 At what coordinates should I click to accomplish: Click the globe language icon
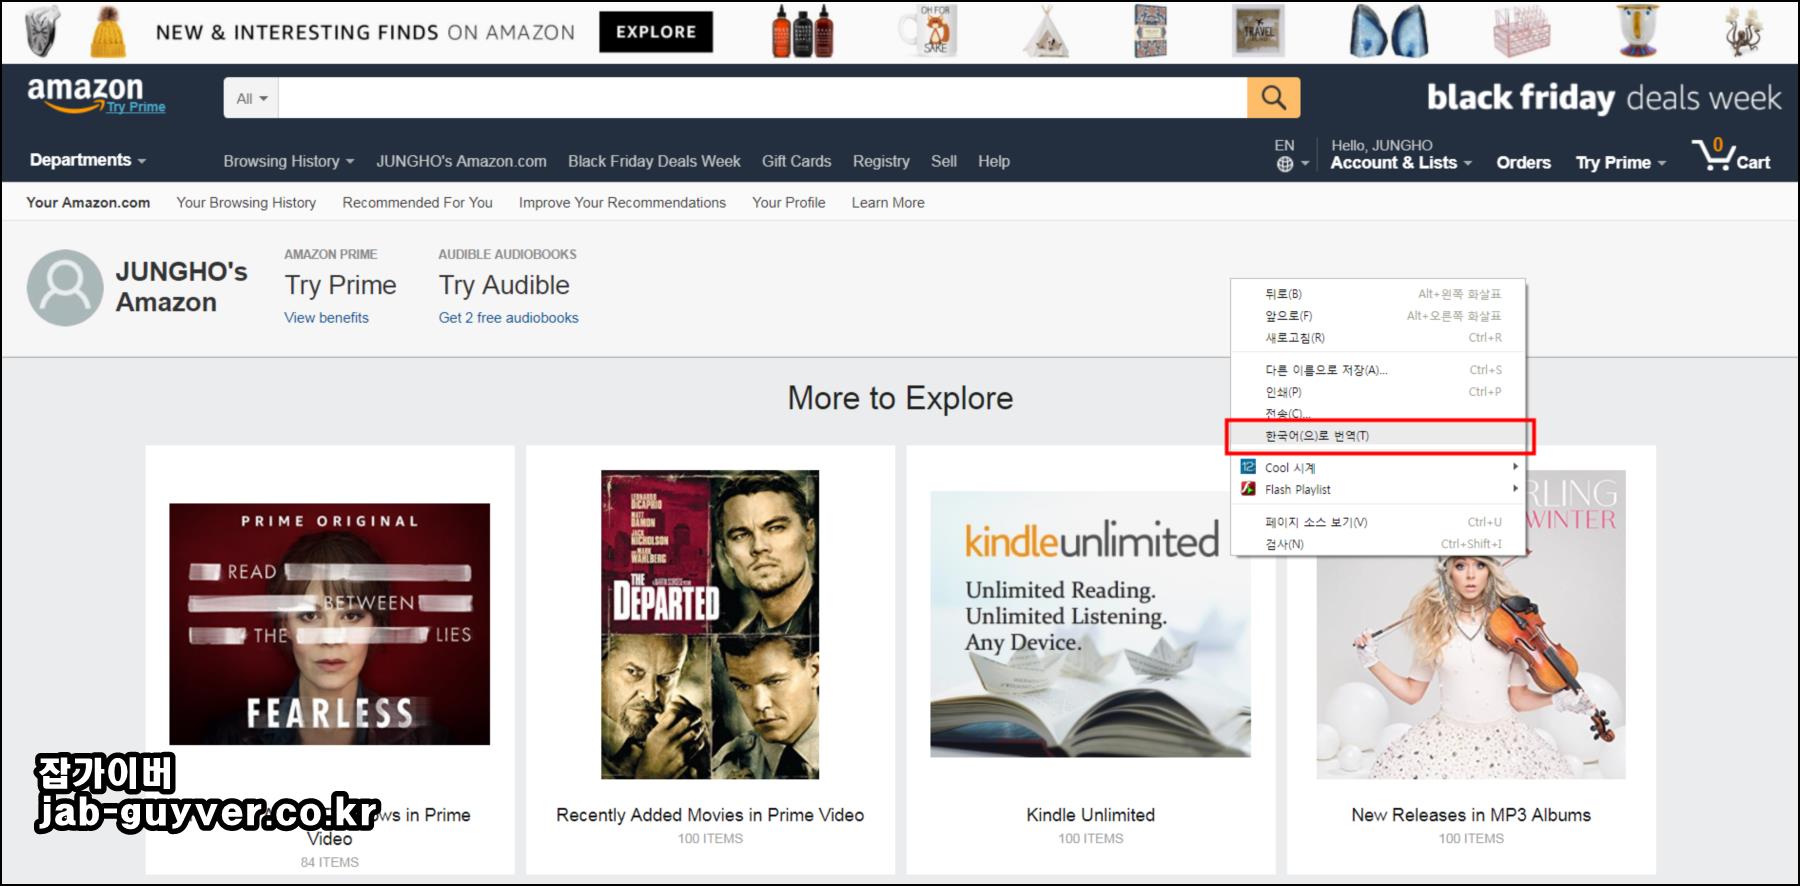pyautogui.click(x=1285, y=164)
